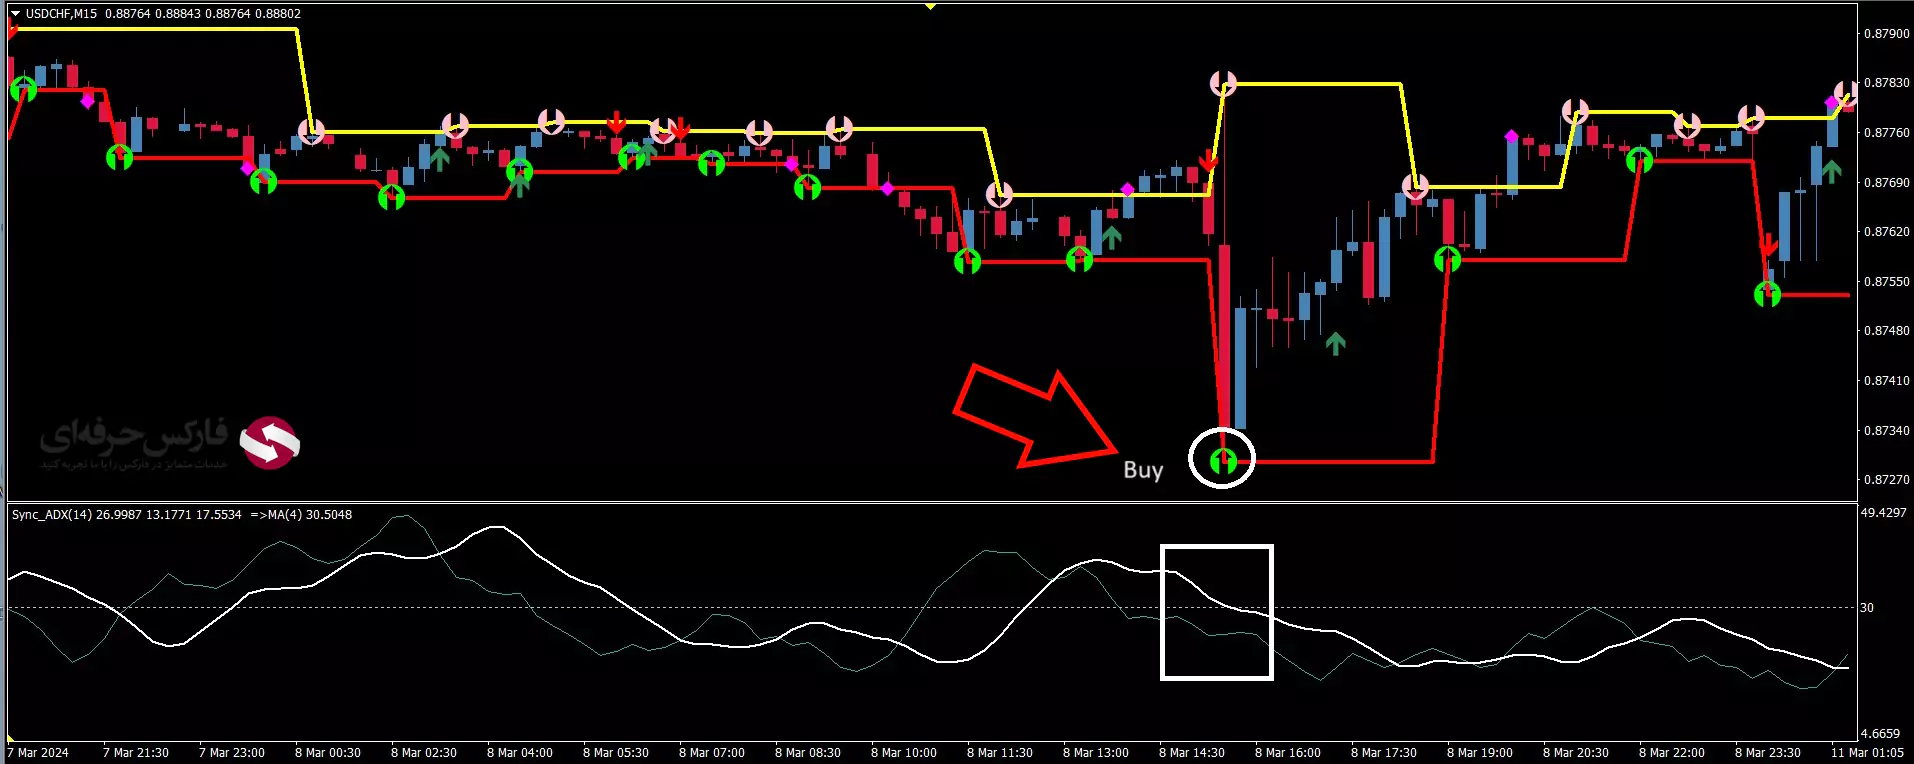Click the 0.87830 price scale label
This screenshot has height=764, width=1914.
(1887, 83)
